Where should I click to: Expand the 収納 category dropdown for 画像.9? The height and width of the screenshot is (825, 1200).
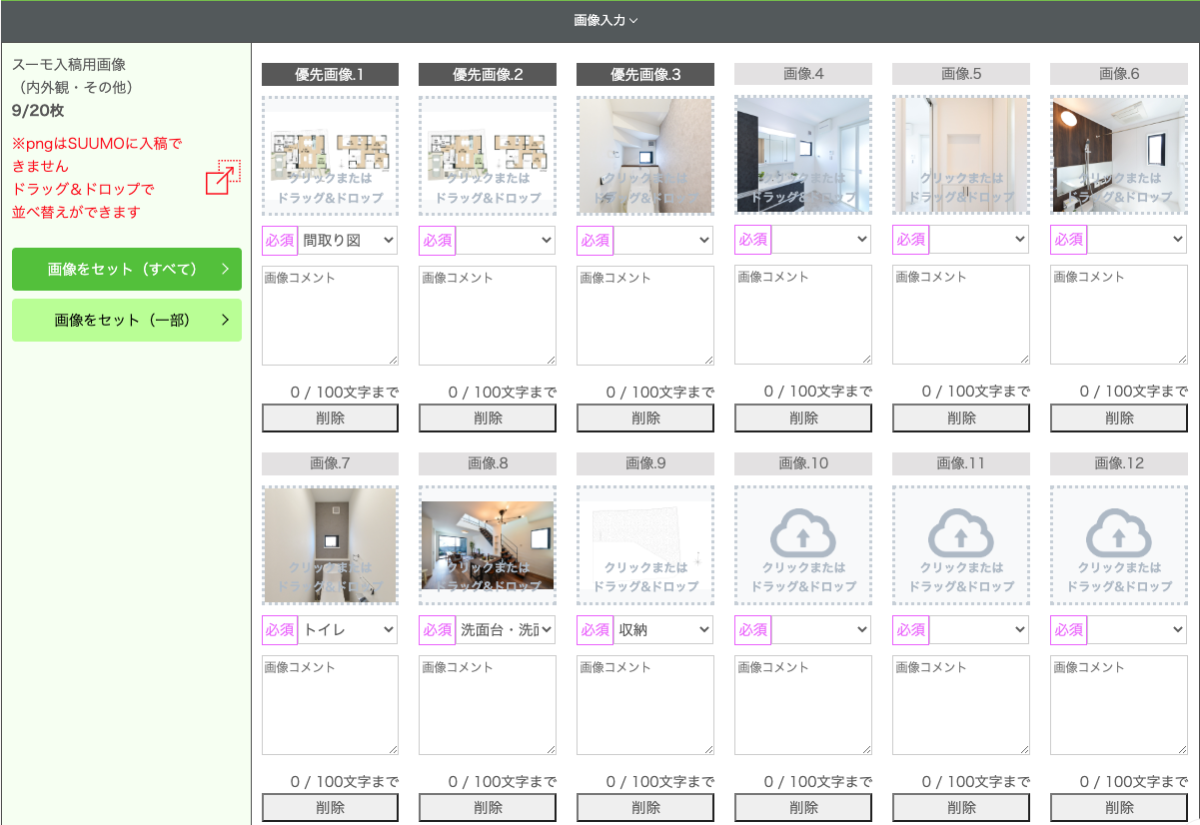pyautogui.click(x=663, y=630)
